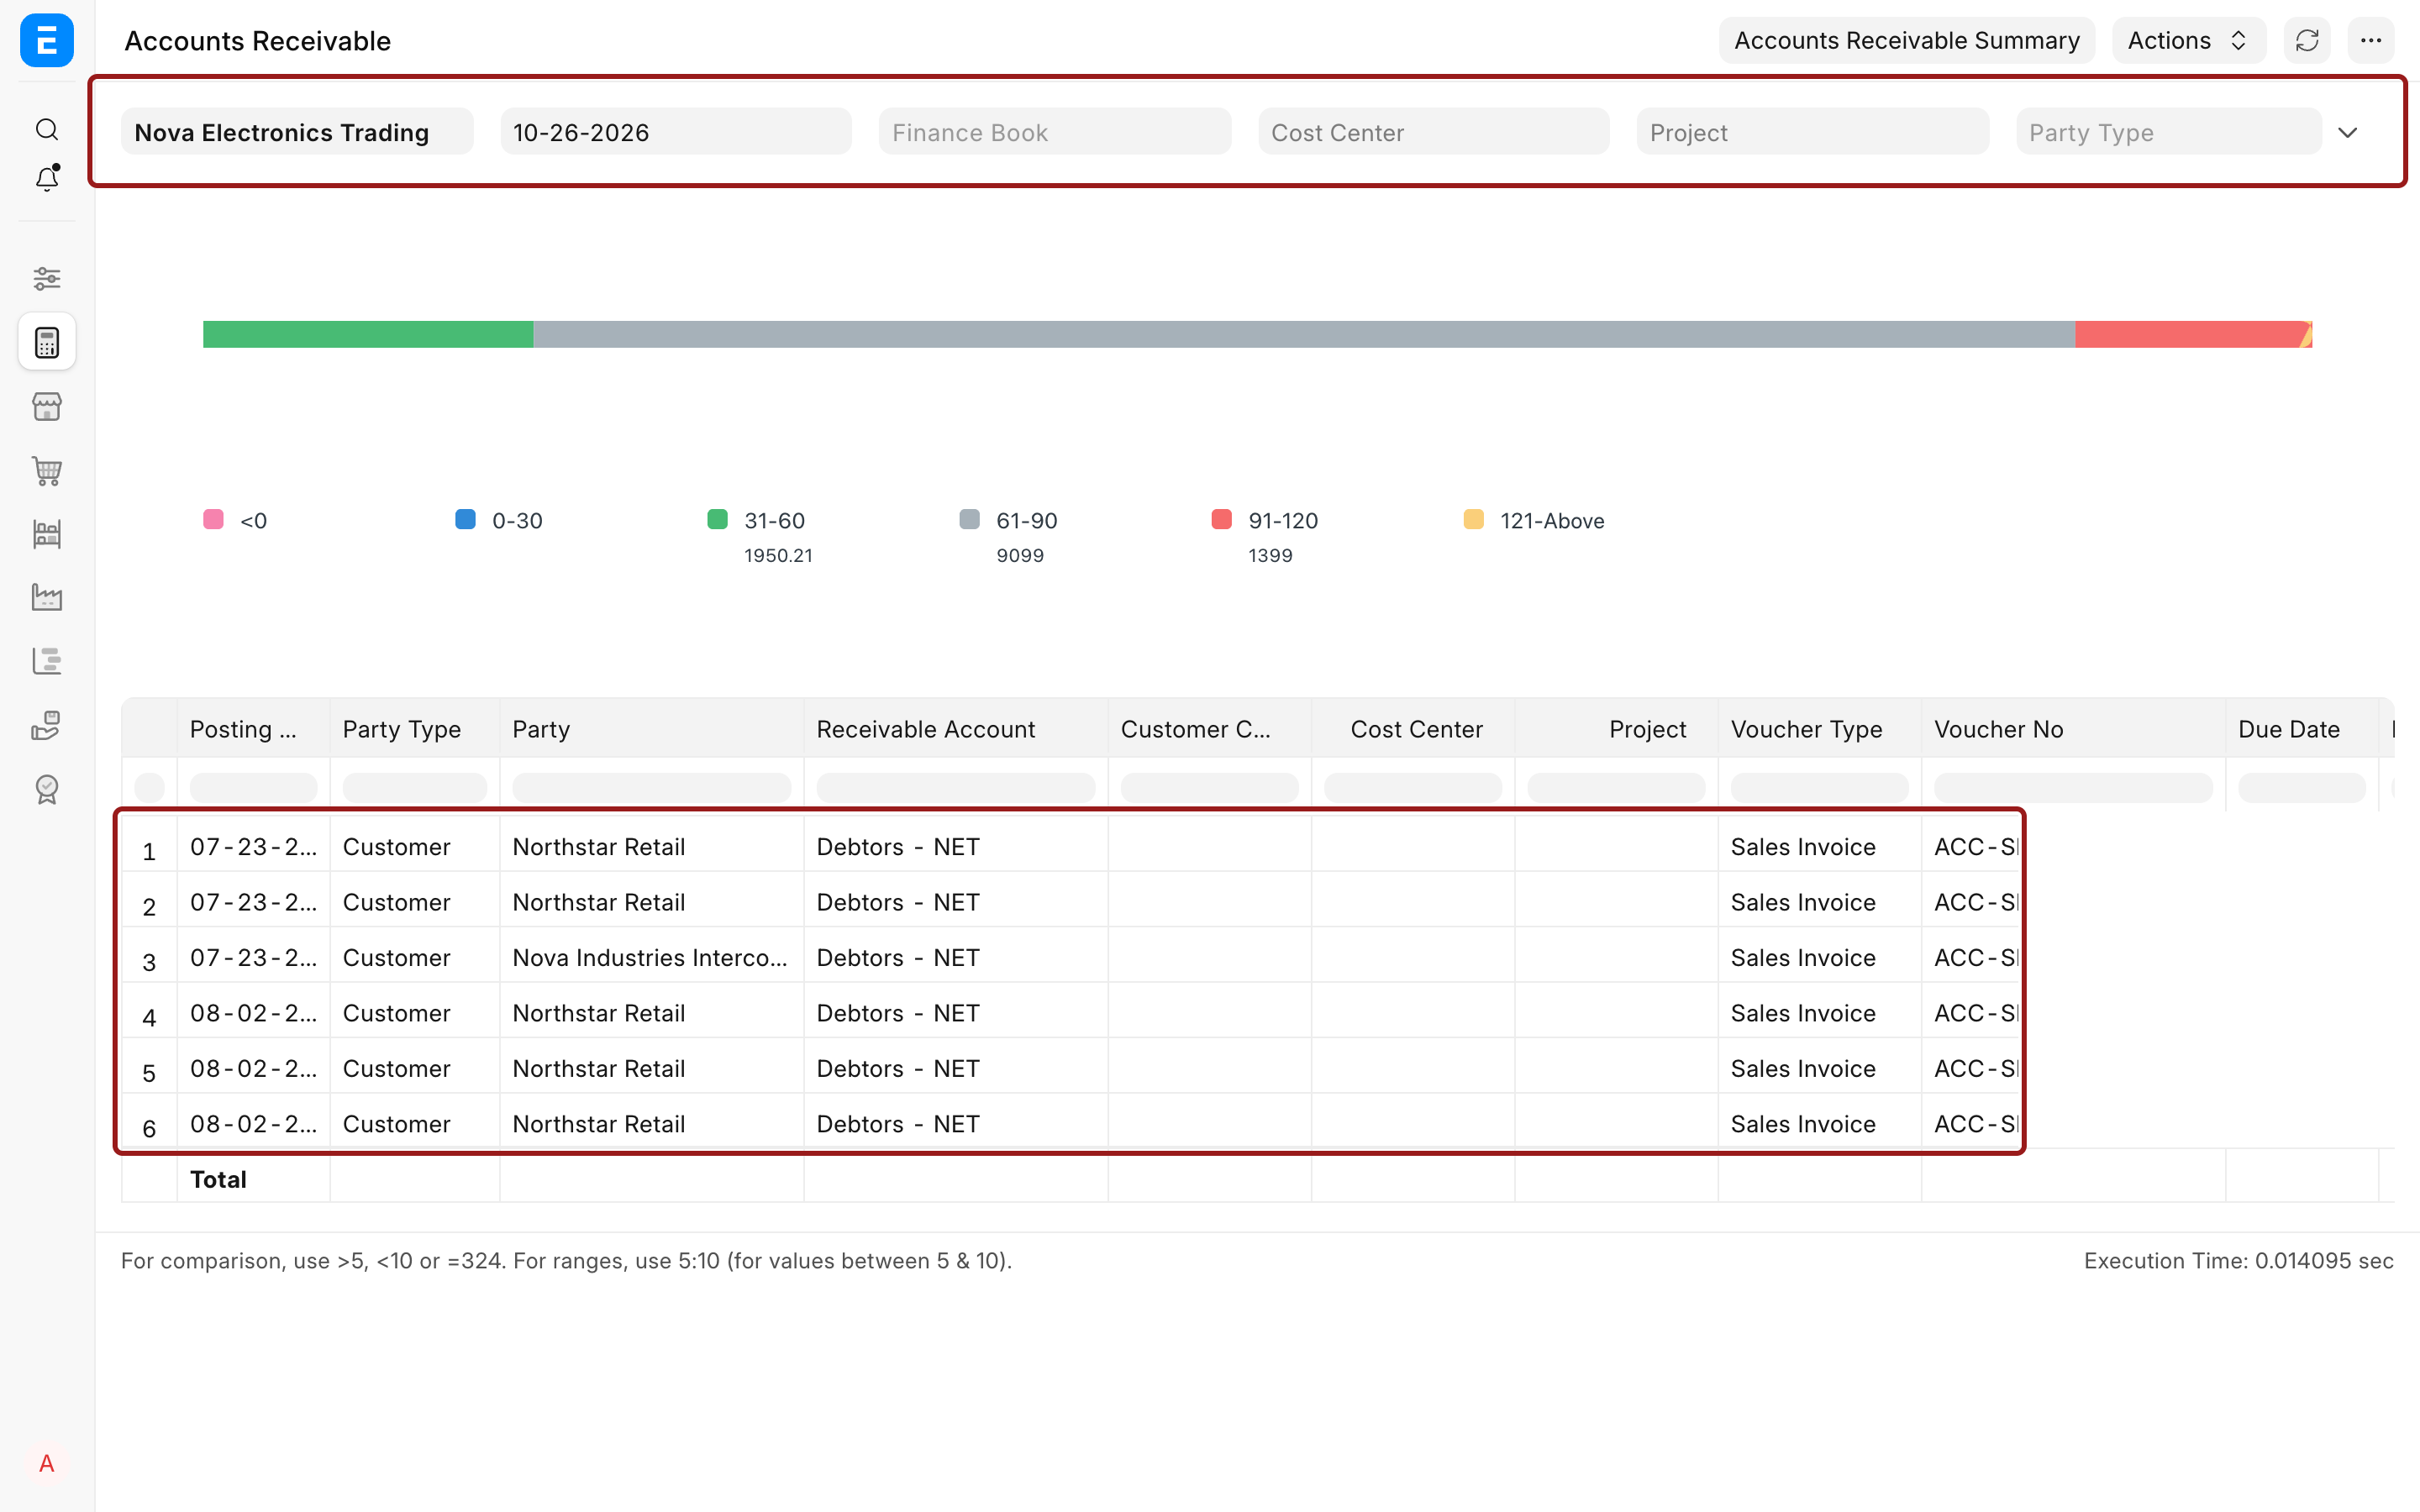
Task: Refresh the Accounts Receivable report
Action: tap(2307, 40)
